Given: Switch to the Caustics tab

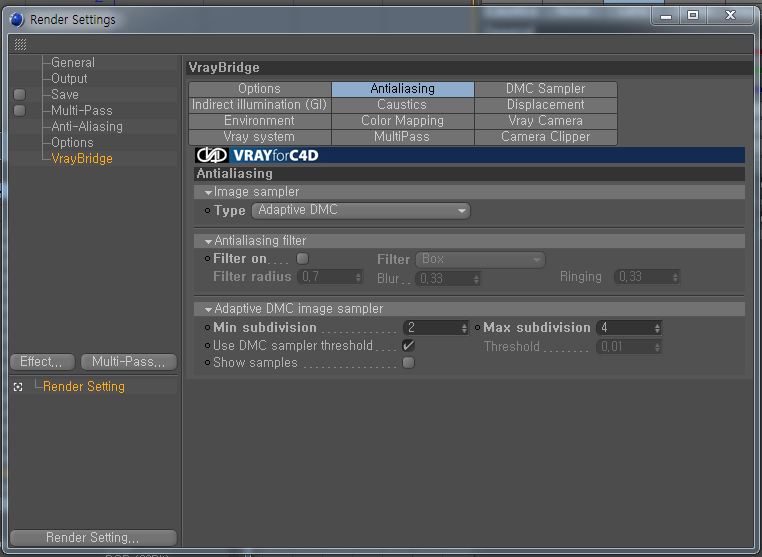Looking at the screenshot, I should click(403, 105).
